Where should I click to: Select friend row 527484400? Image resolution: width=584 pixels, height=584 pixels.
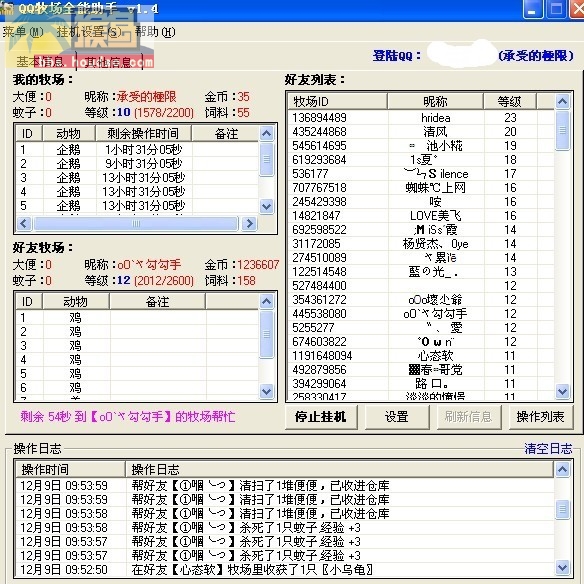point(421,286)
